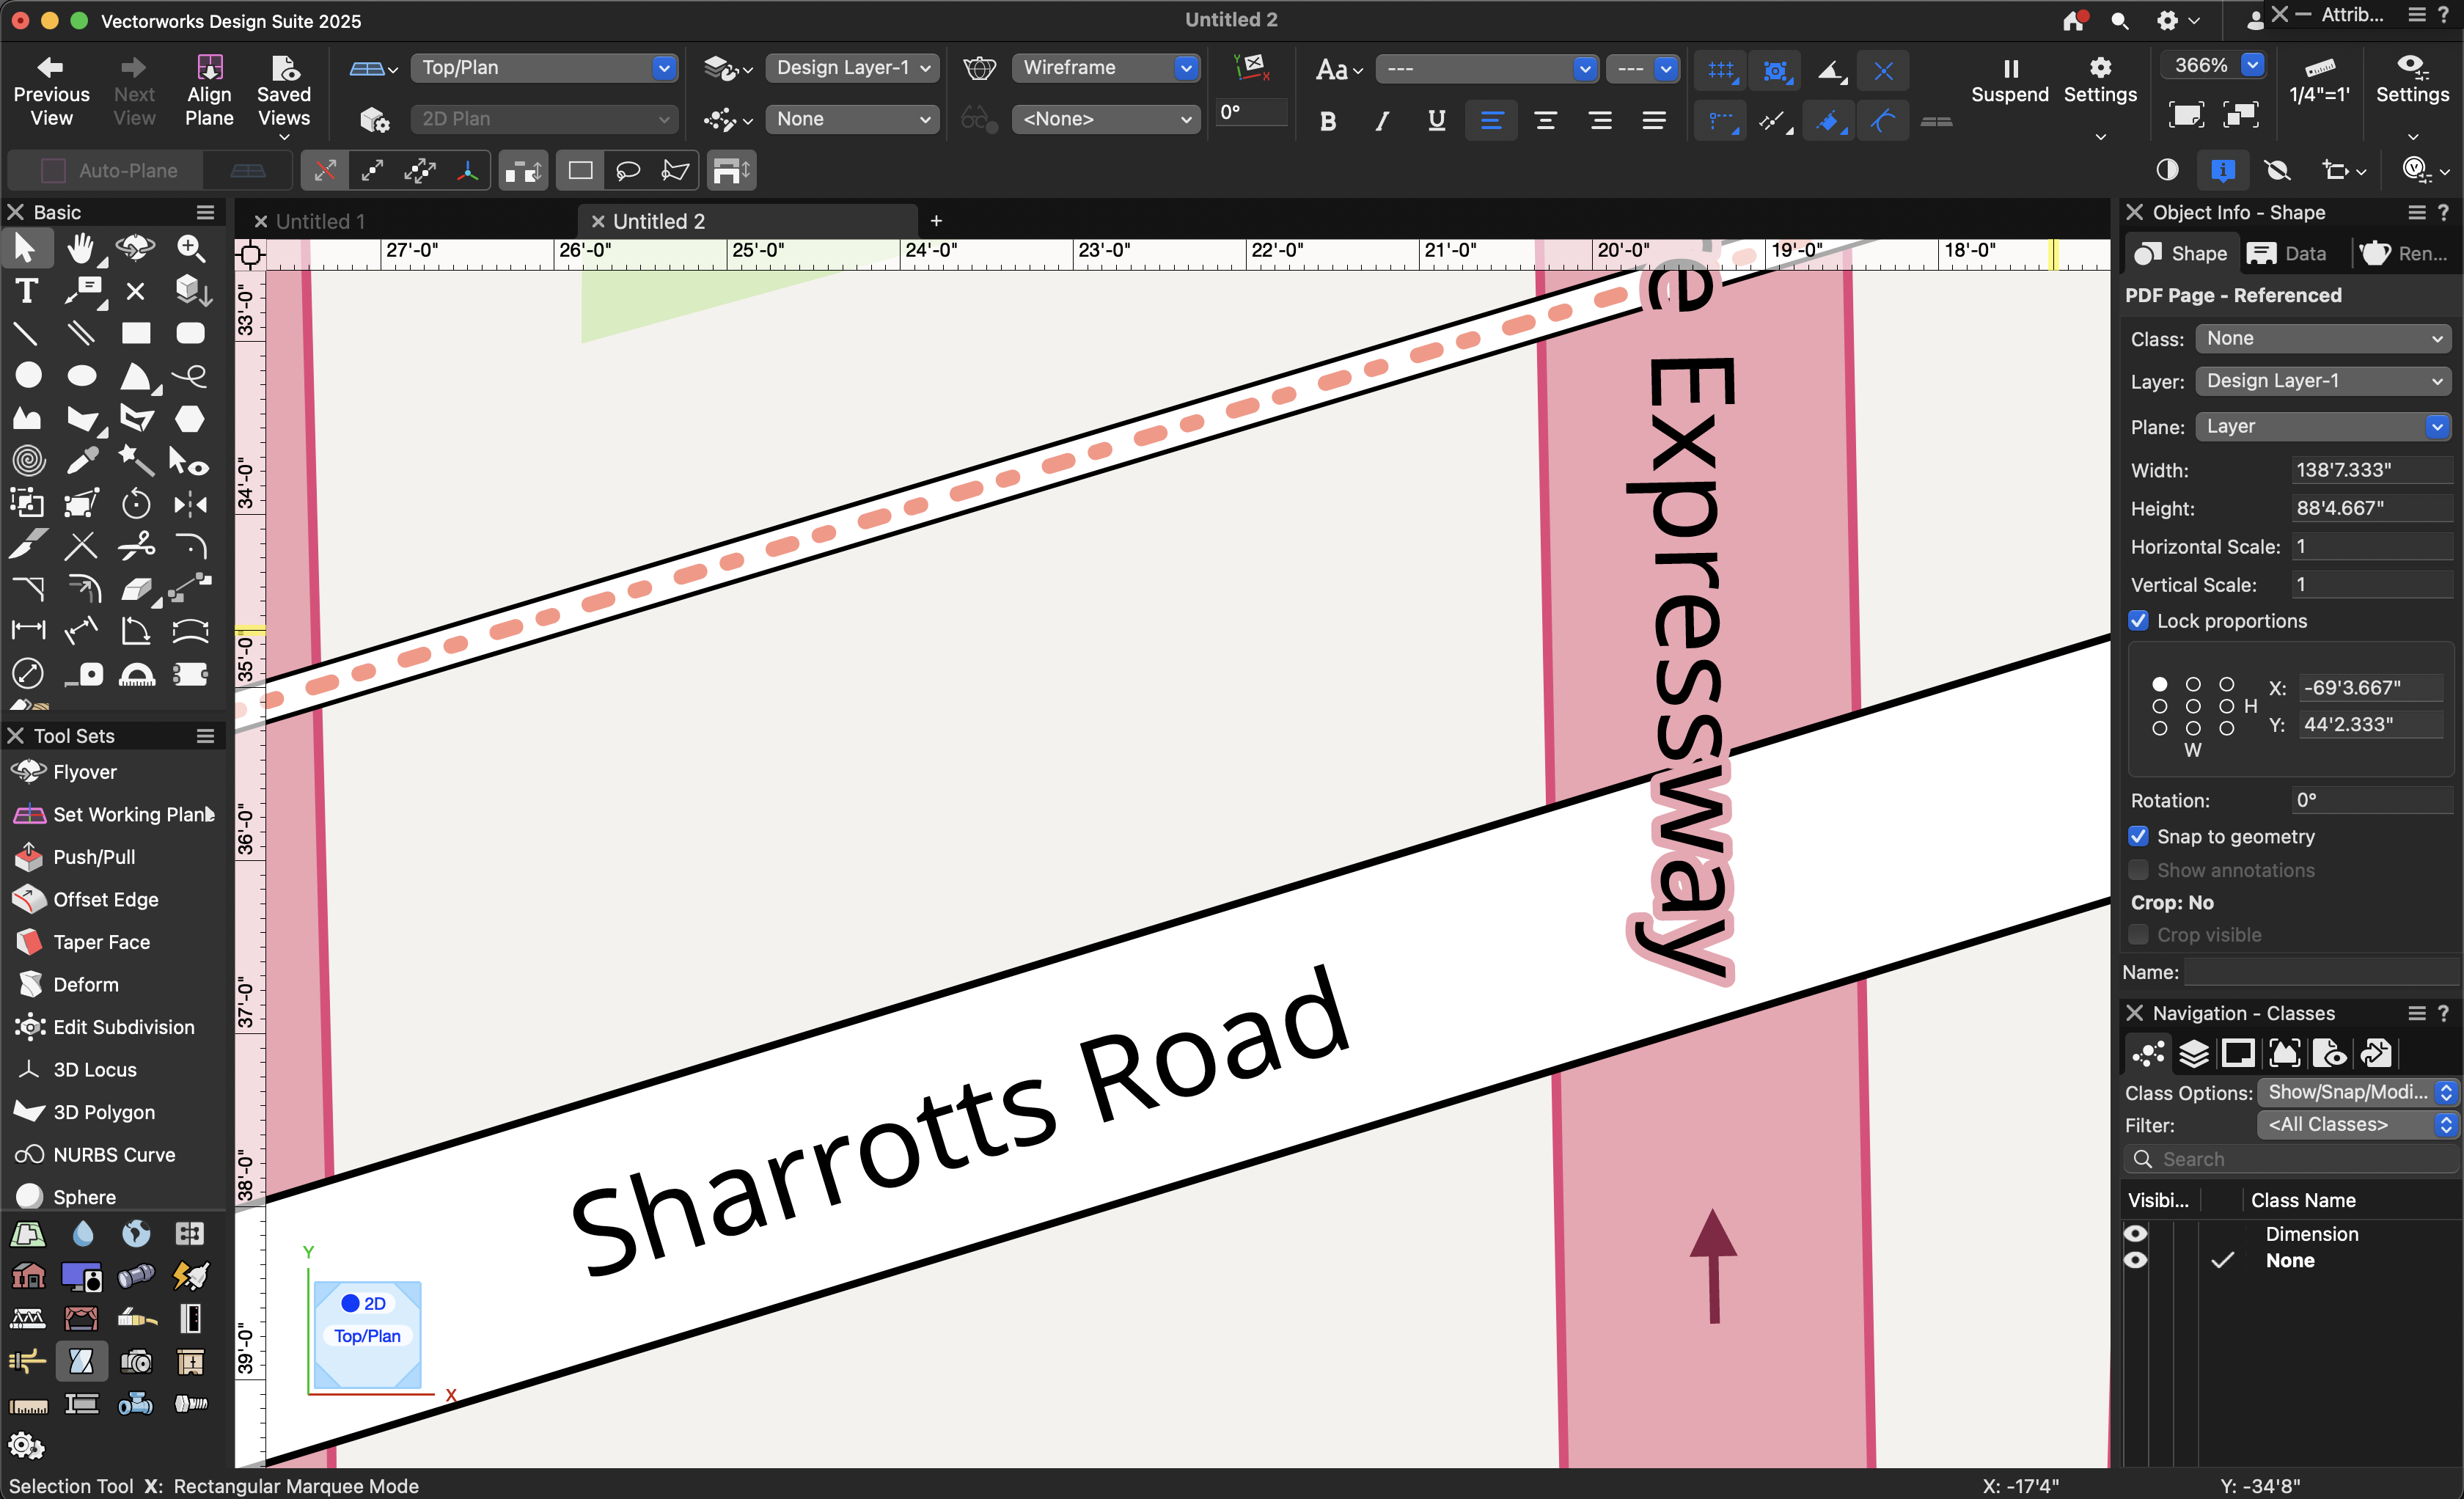The height and width of the screenshot is (1499, 2464).
Task: Disable Snap to geometry checkbox
Action: click(2138, 836)
